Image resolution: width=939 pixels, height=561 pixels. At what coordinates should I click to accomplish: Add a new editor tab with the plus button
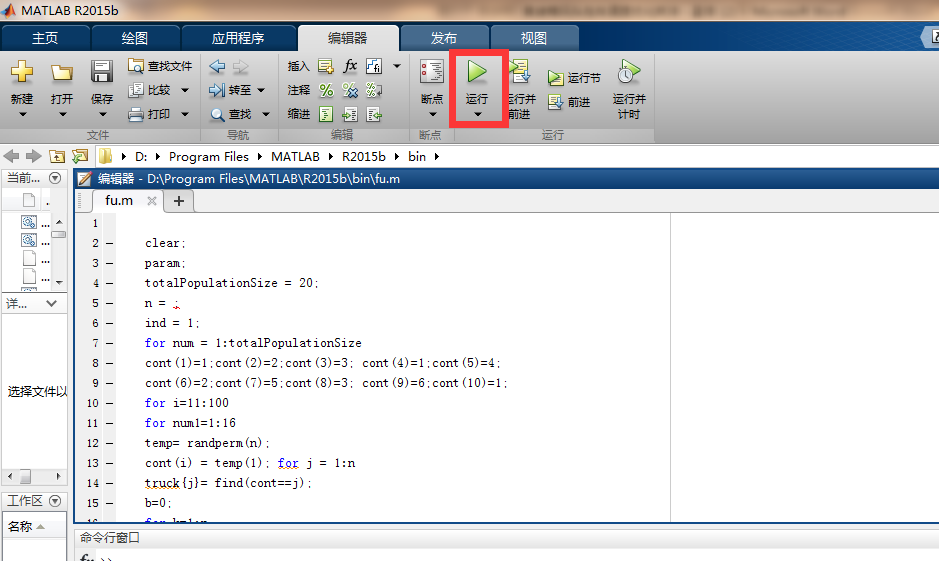(x=178, y=201)
